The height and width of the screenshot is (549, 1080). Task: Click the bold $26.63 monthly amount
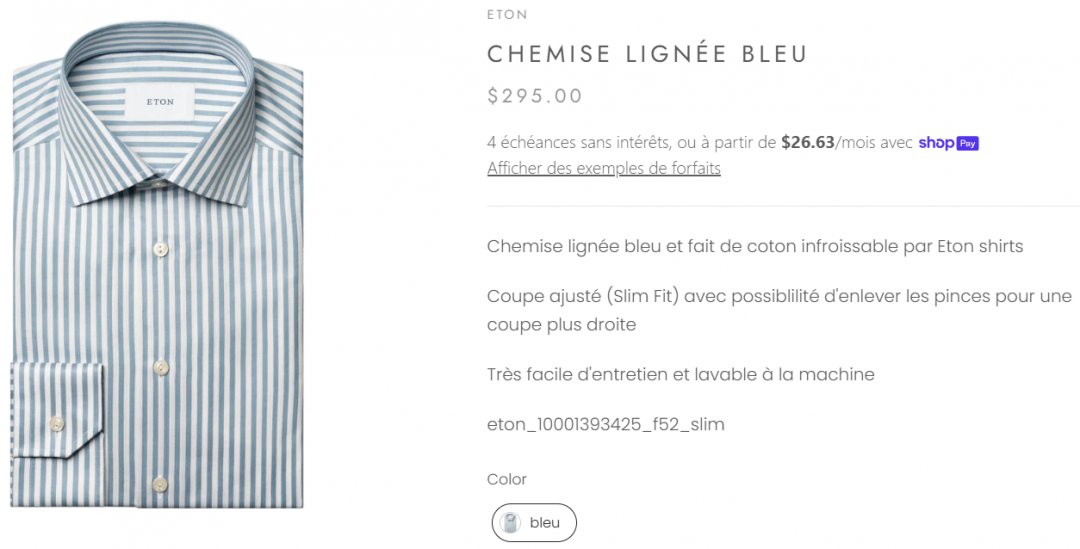pyautogui.click(x=807, y=143)
